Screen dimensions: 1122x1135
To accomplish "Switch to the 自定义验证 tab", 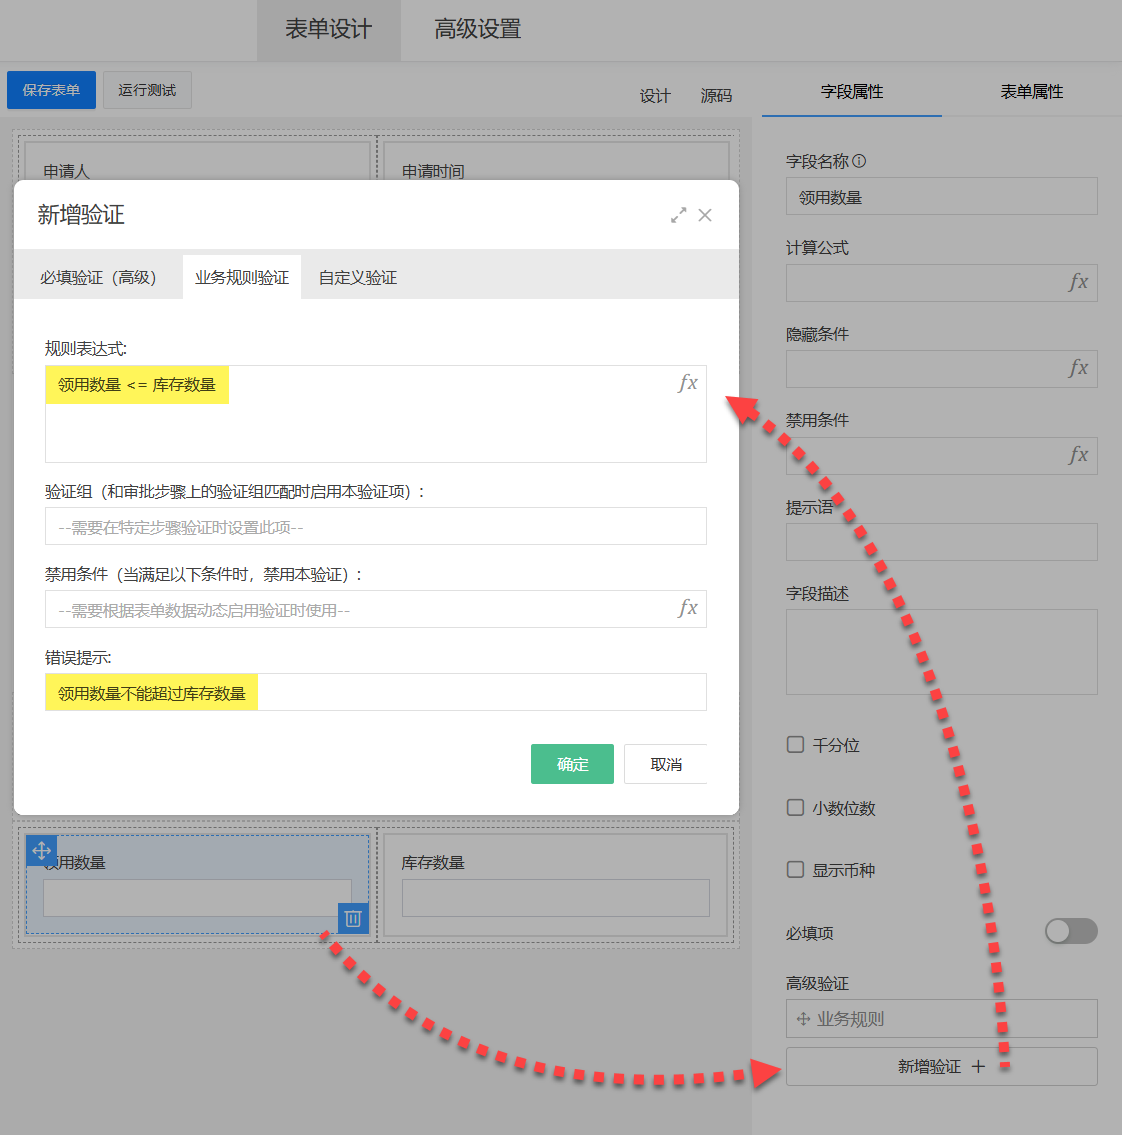I will click(x=358, y=278).
